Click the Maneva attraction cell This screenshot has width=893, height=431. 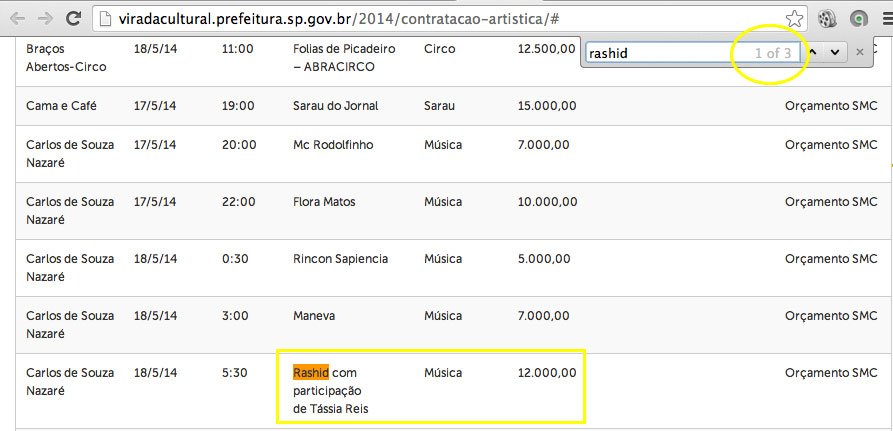pos(314,316)
